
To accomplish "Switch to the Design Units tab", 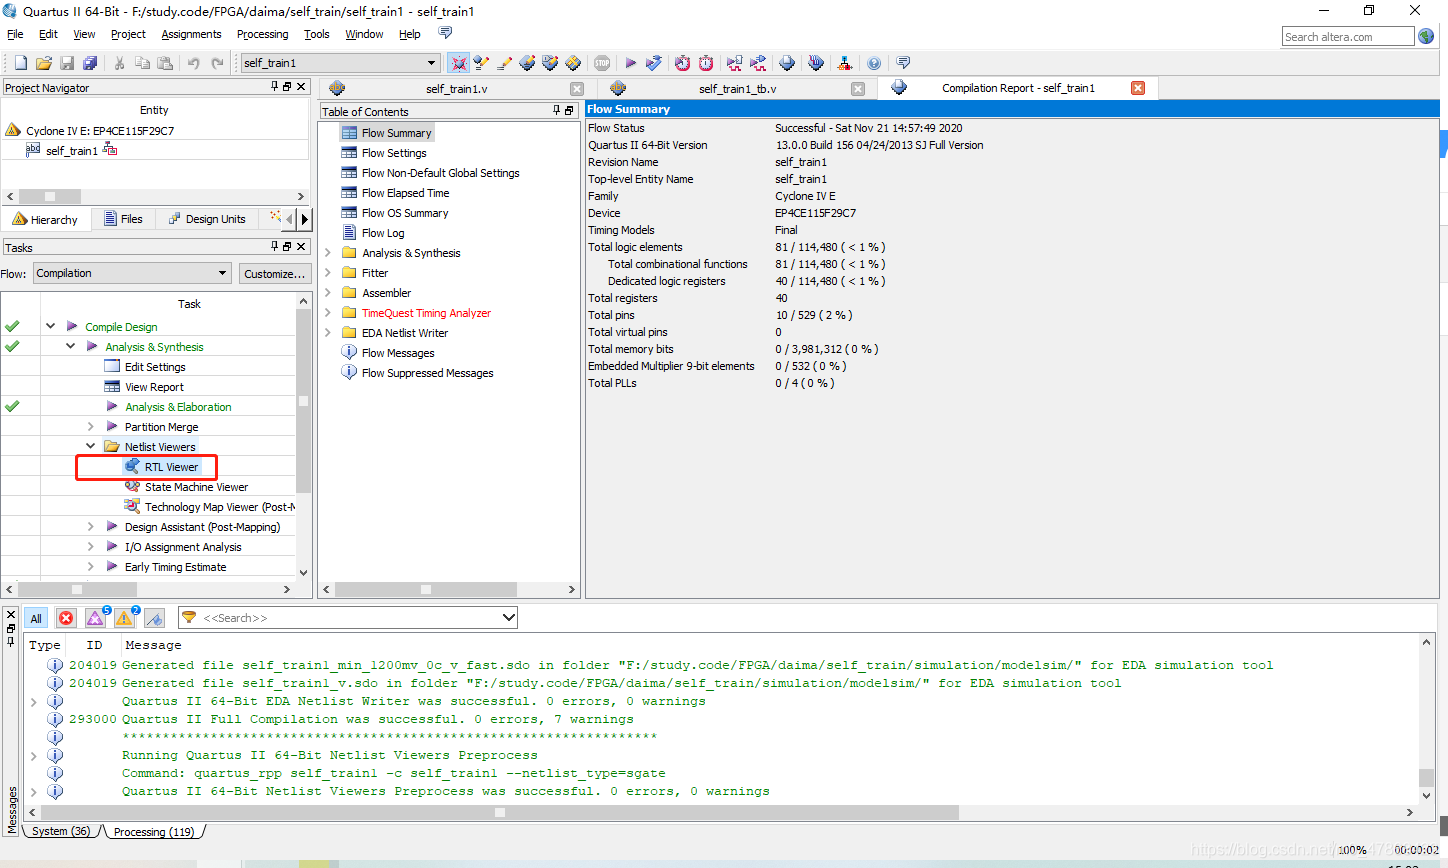I will [206, 219].
